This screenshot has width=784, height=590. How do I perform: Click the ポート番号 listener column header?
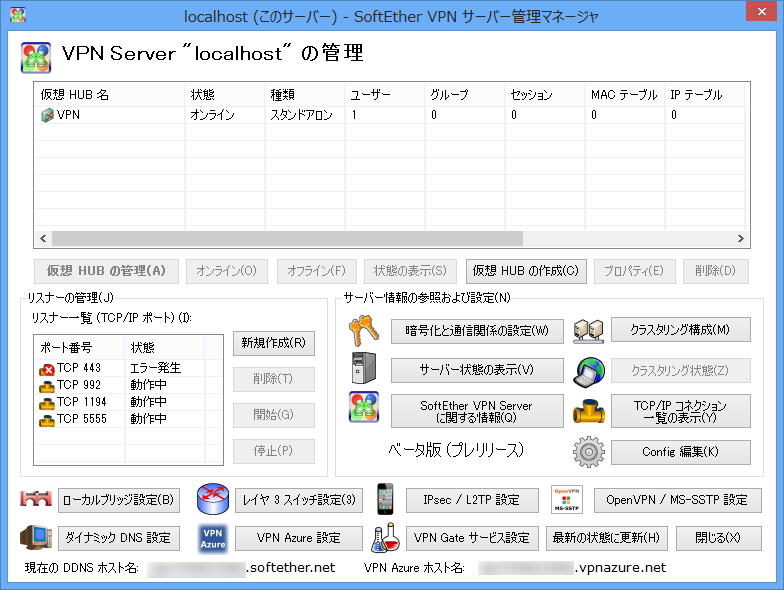point(80,348)
